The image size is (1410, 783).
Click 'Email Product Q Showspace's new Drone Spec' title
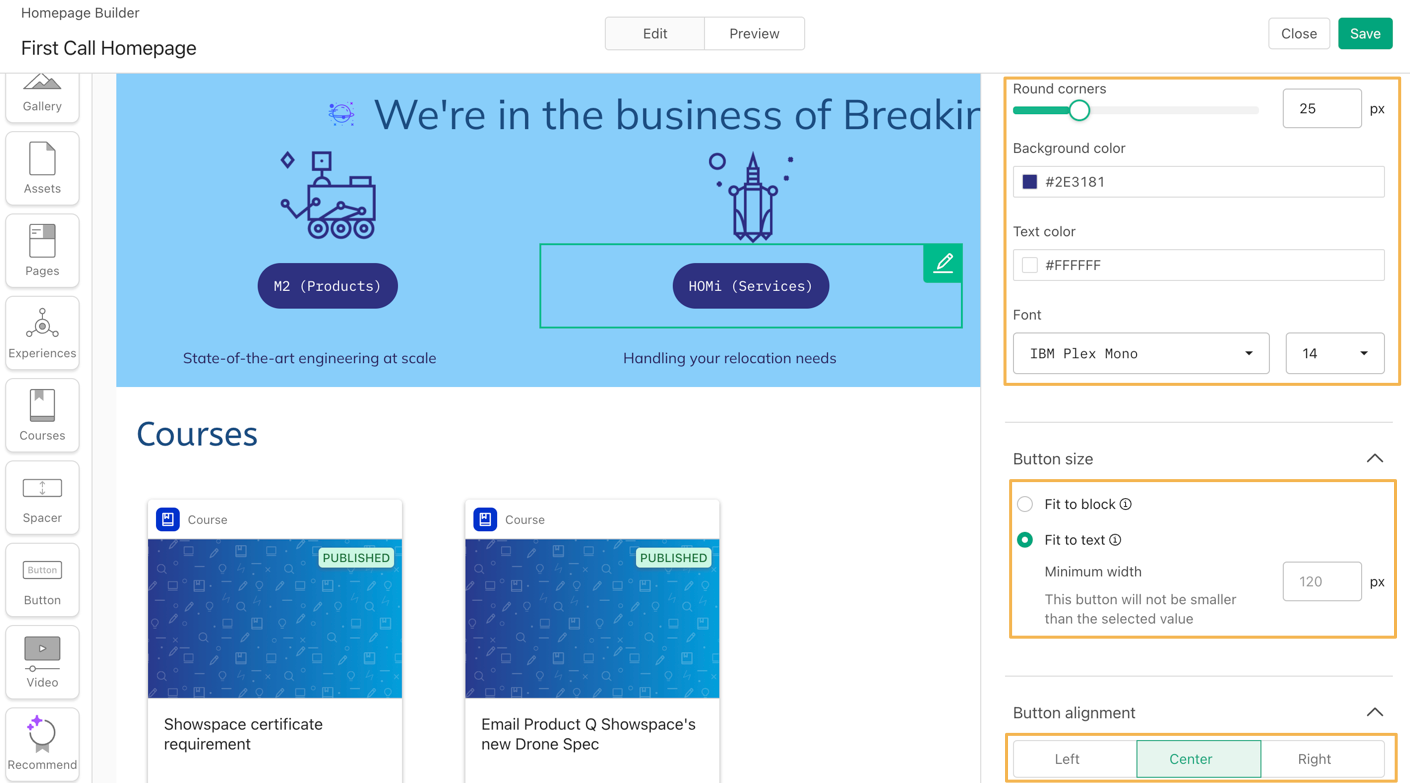588,734
